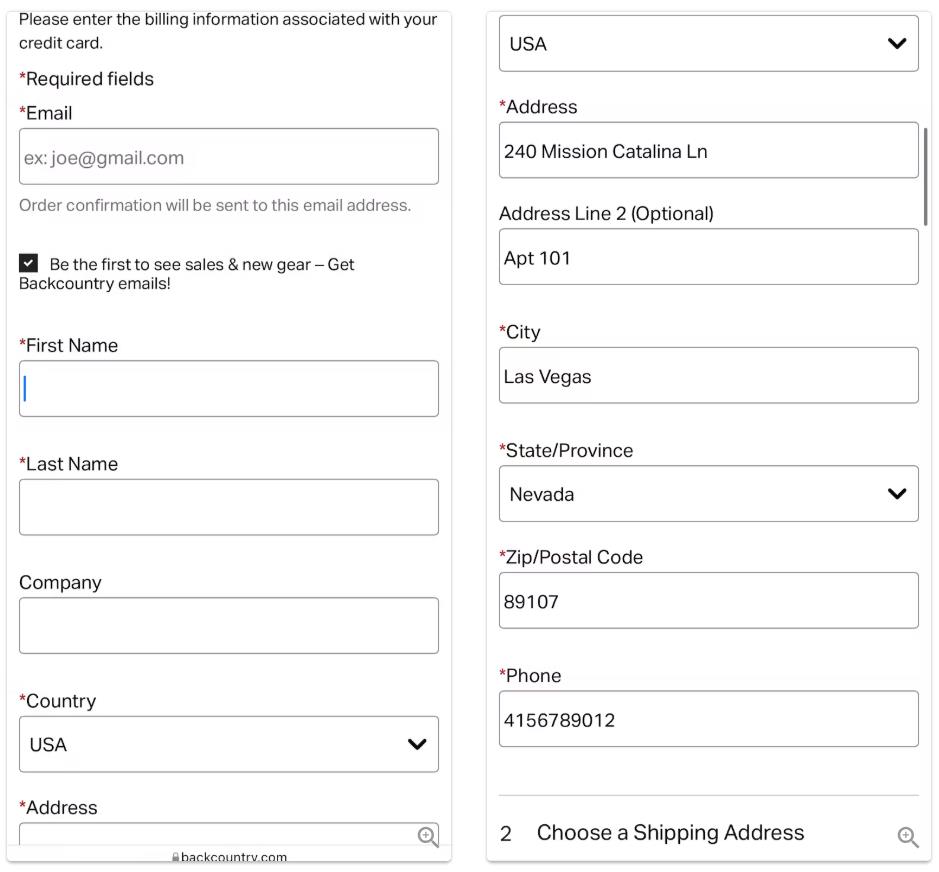This screenshot has width=939, height=872.
Task: Click the Address Line 2 field with Apt 101
Action: [x=708, y=257]
